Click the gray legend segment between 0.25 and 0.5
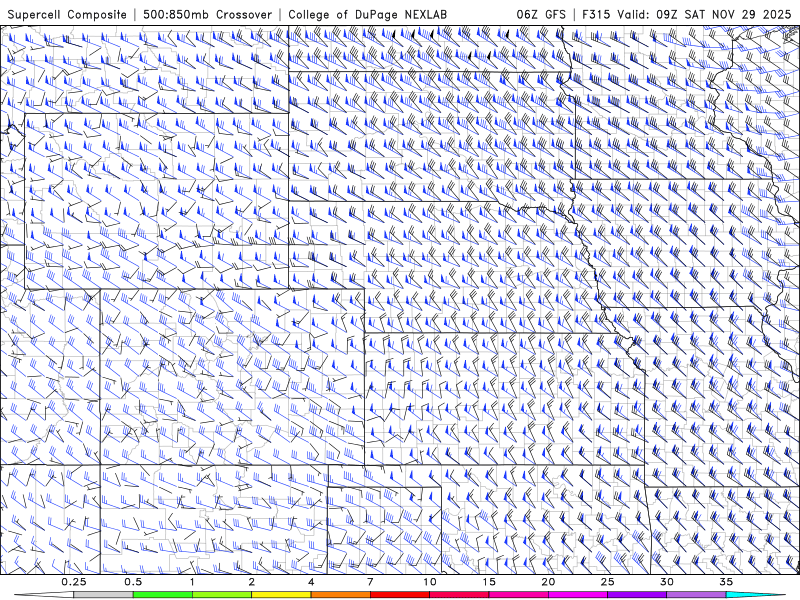The image size is (800, 600). (103, 595)
